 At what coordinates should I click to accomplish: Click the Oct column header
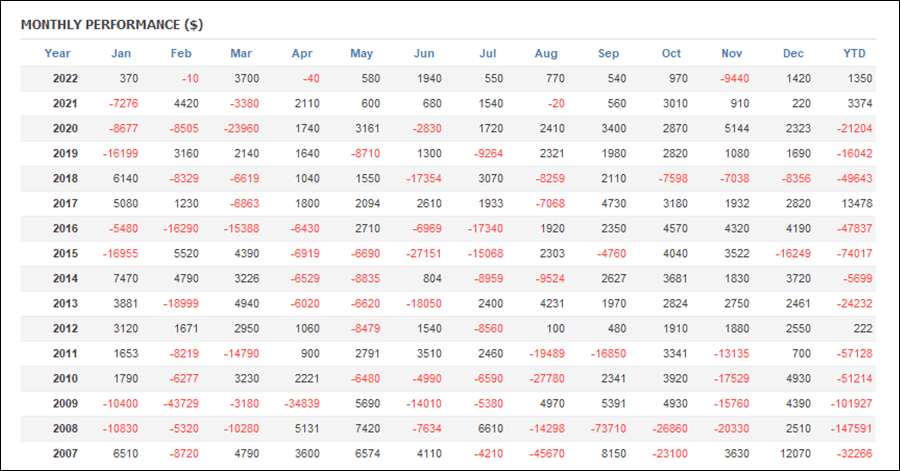(x=671, y=53)
